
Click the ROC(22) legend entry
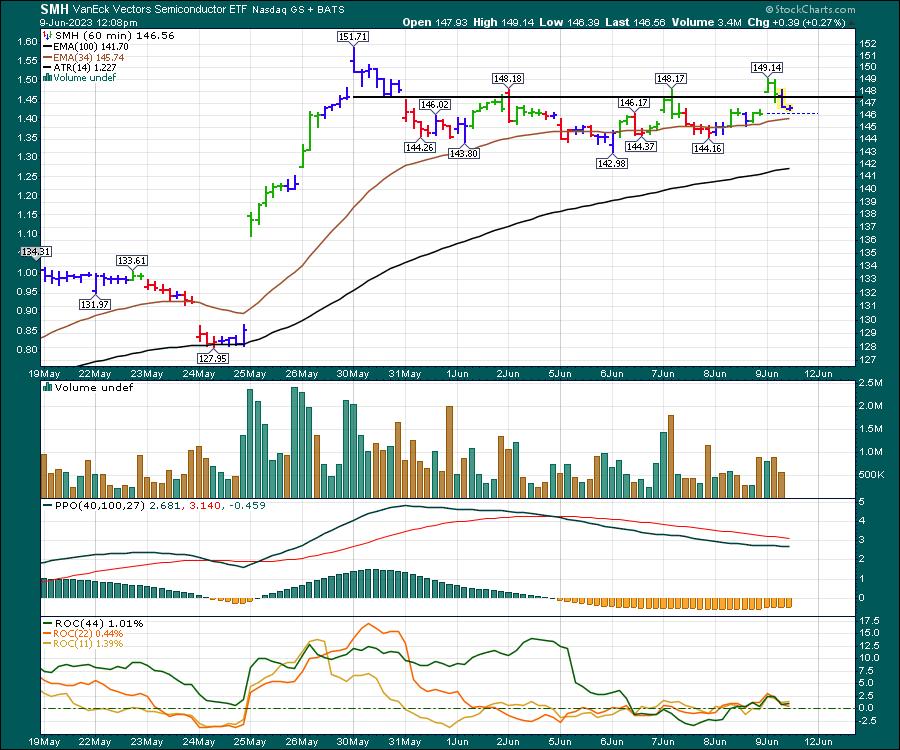point(83,634)
